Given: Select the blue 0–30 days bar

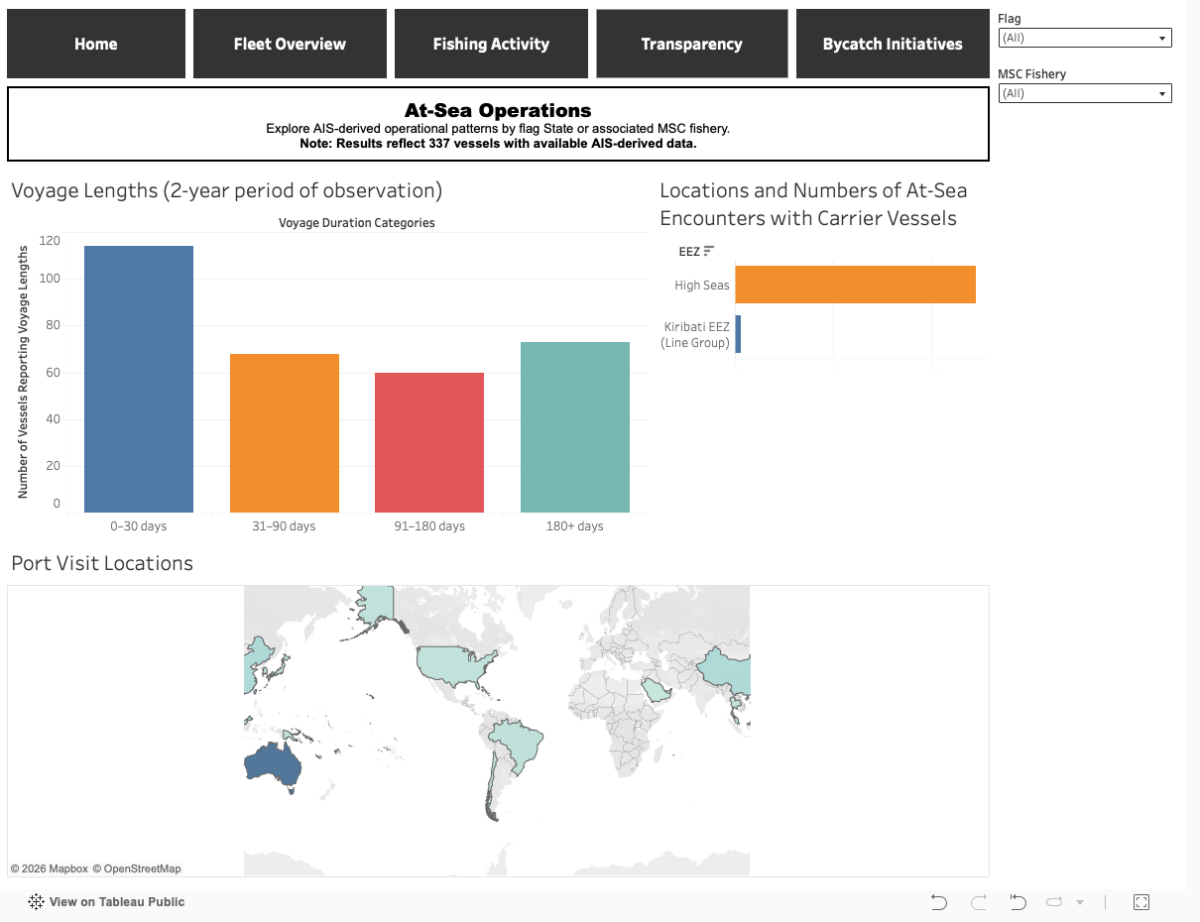Looking at the screenshot, I should pos(139,379).
